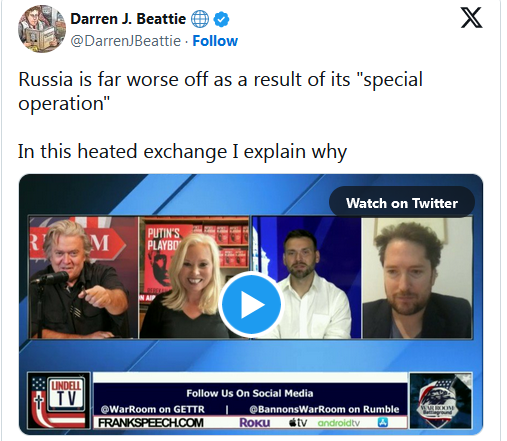Click the Roku logo in the banner
Viewport: 507px width, 441px height.
coord(255,423)
